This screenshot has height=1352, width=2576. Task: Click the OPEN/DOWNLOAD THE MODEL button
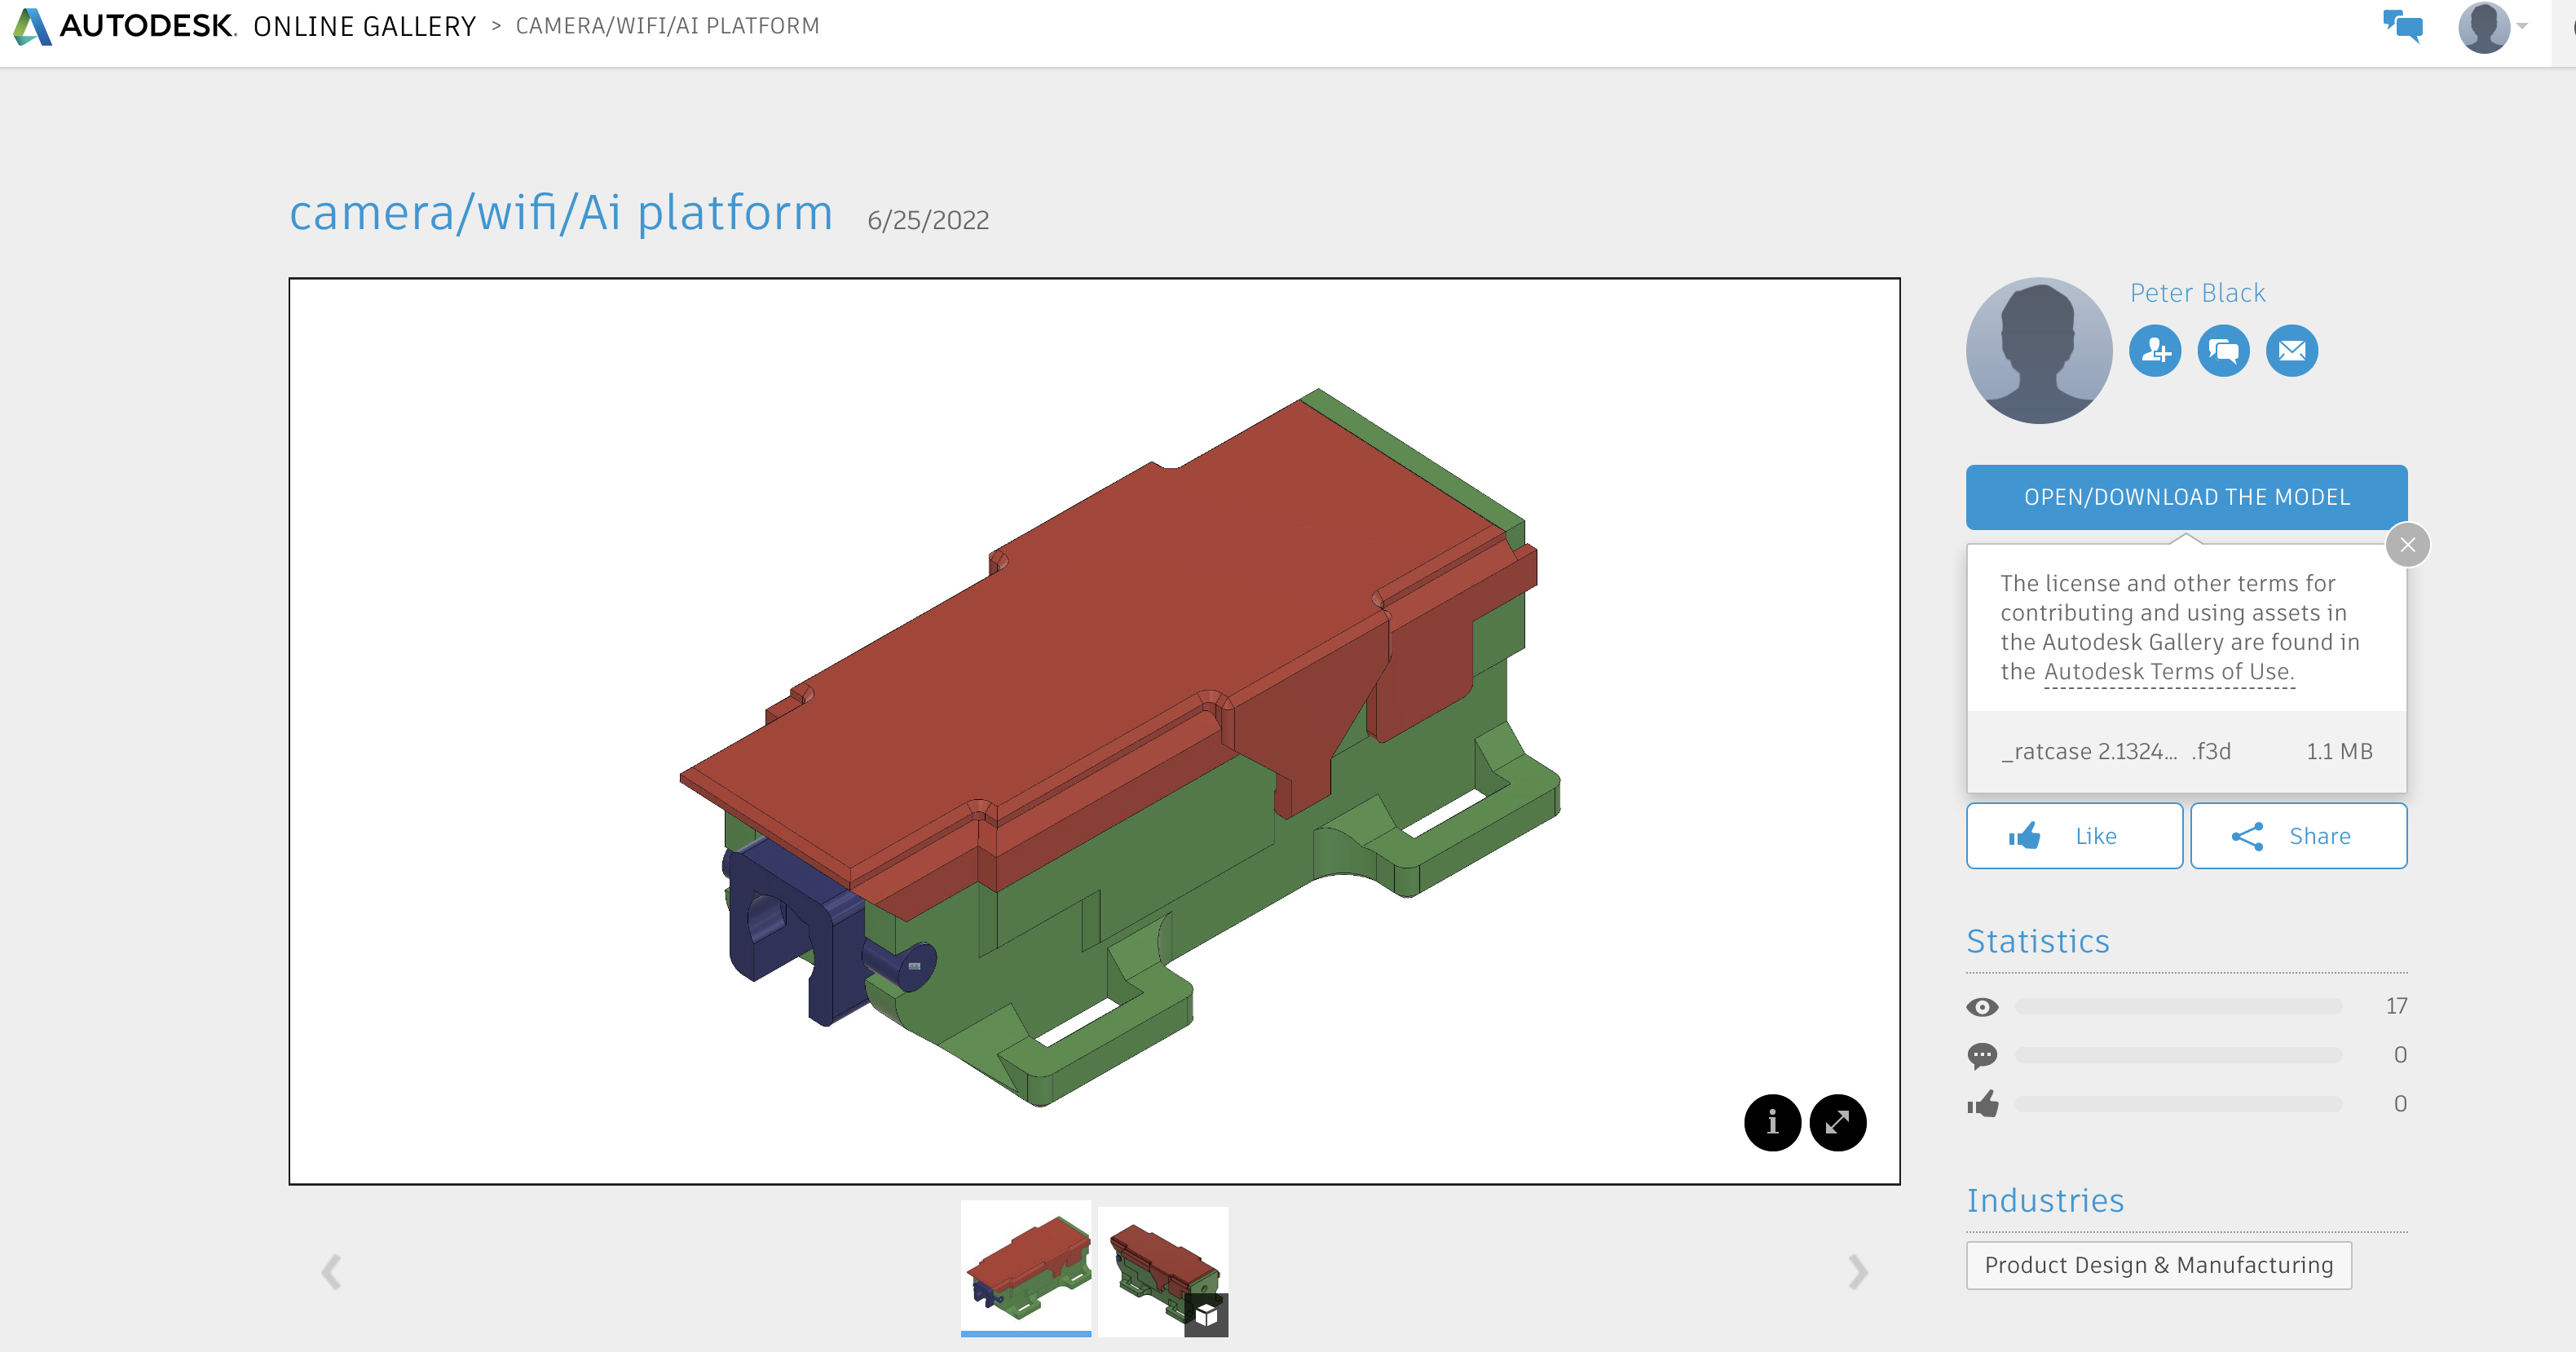pos(2187,496)
